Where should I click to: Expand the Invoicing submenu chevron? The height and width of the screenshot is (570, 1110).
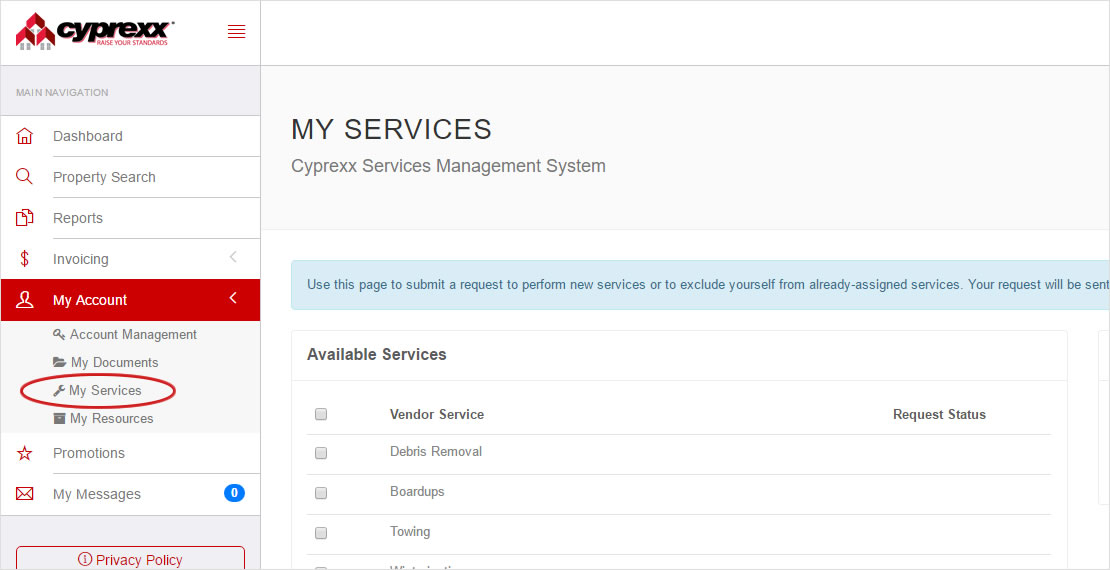tap(233, 258)
